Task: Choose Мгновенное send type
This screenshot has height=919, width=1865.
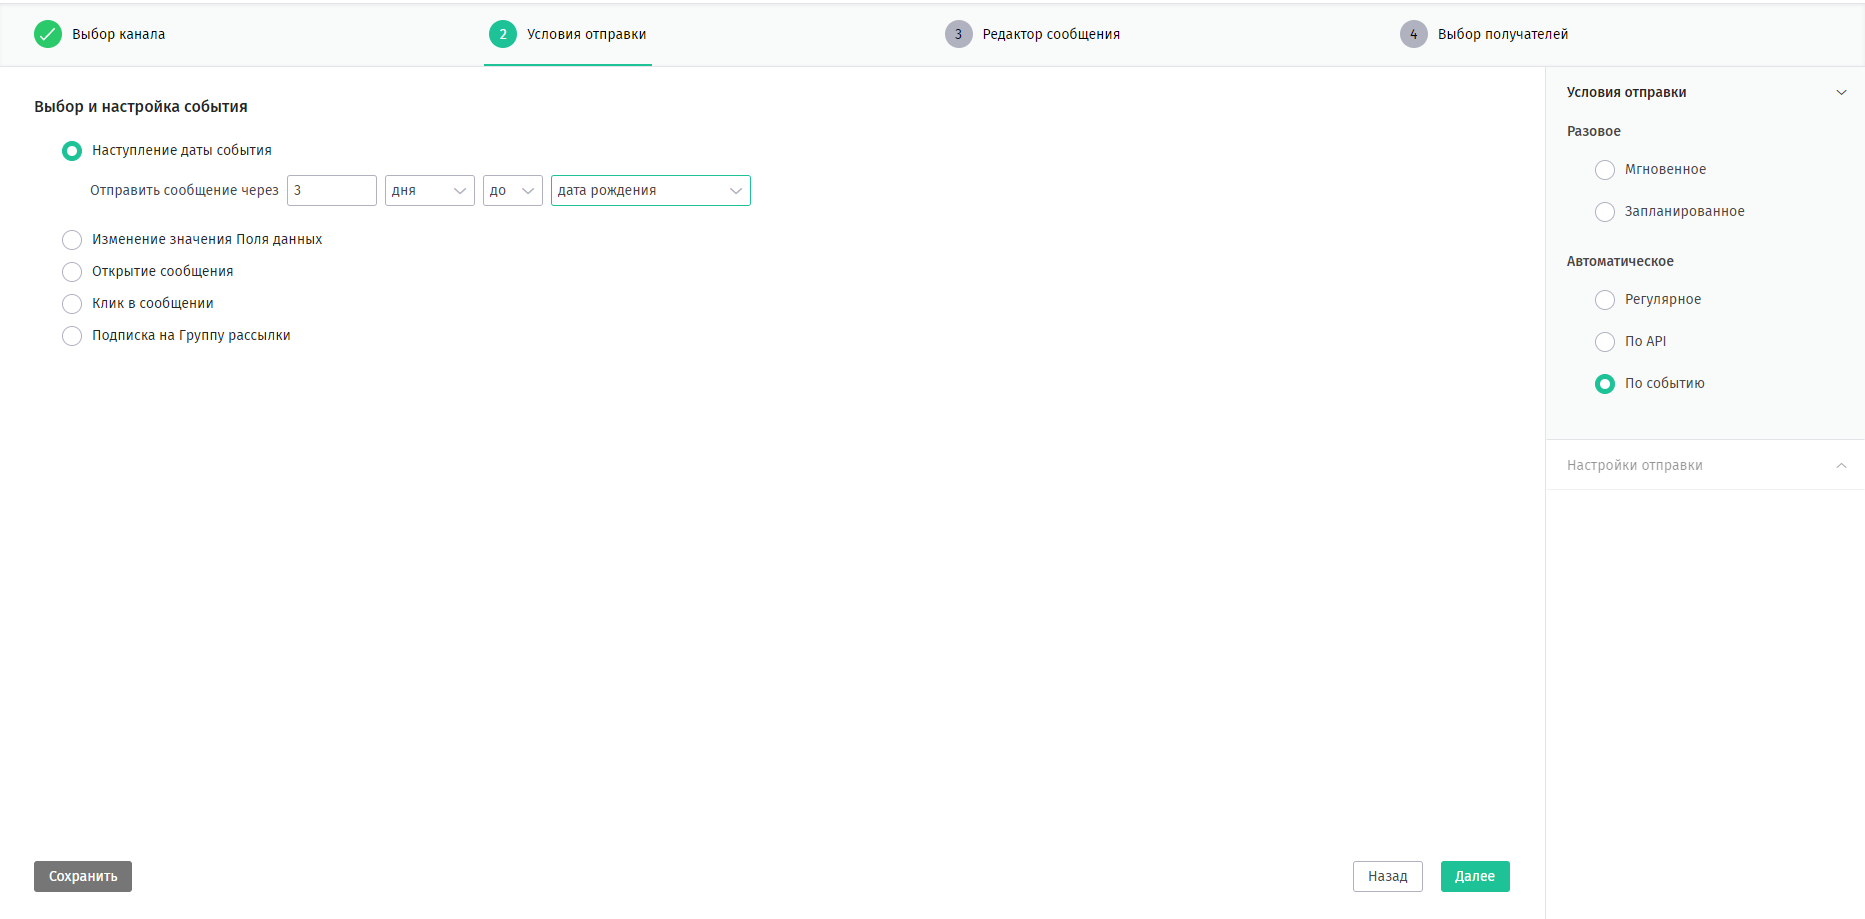Action: point(1605,170)
